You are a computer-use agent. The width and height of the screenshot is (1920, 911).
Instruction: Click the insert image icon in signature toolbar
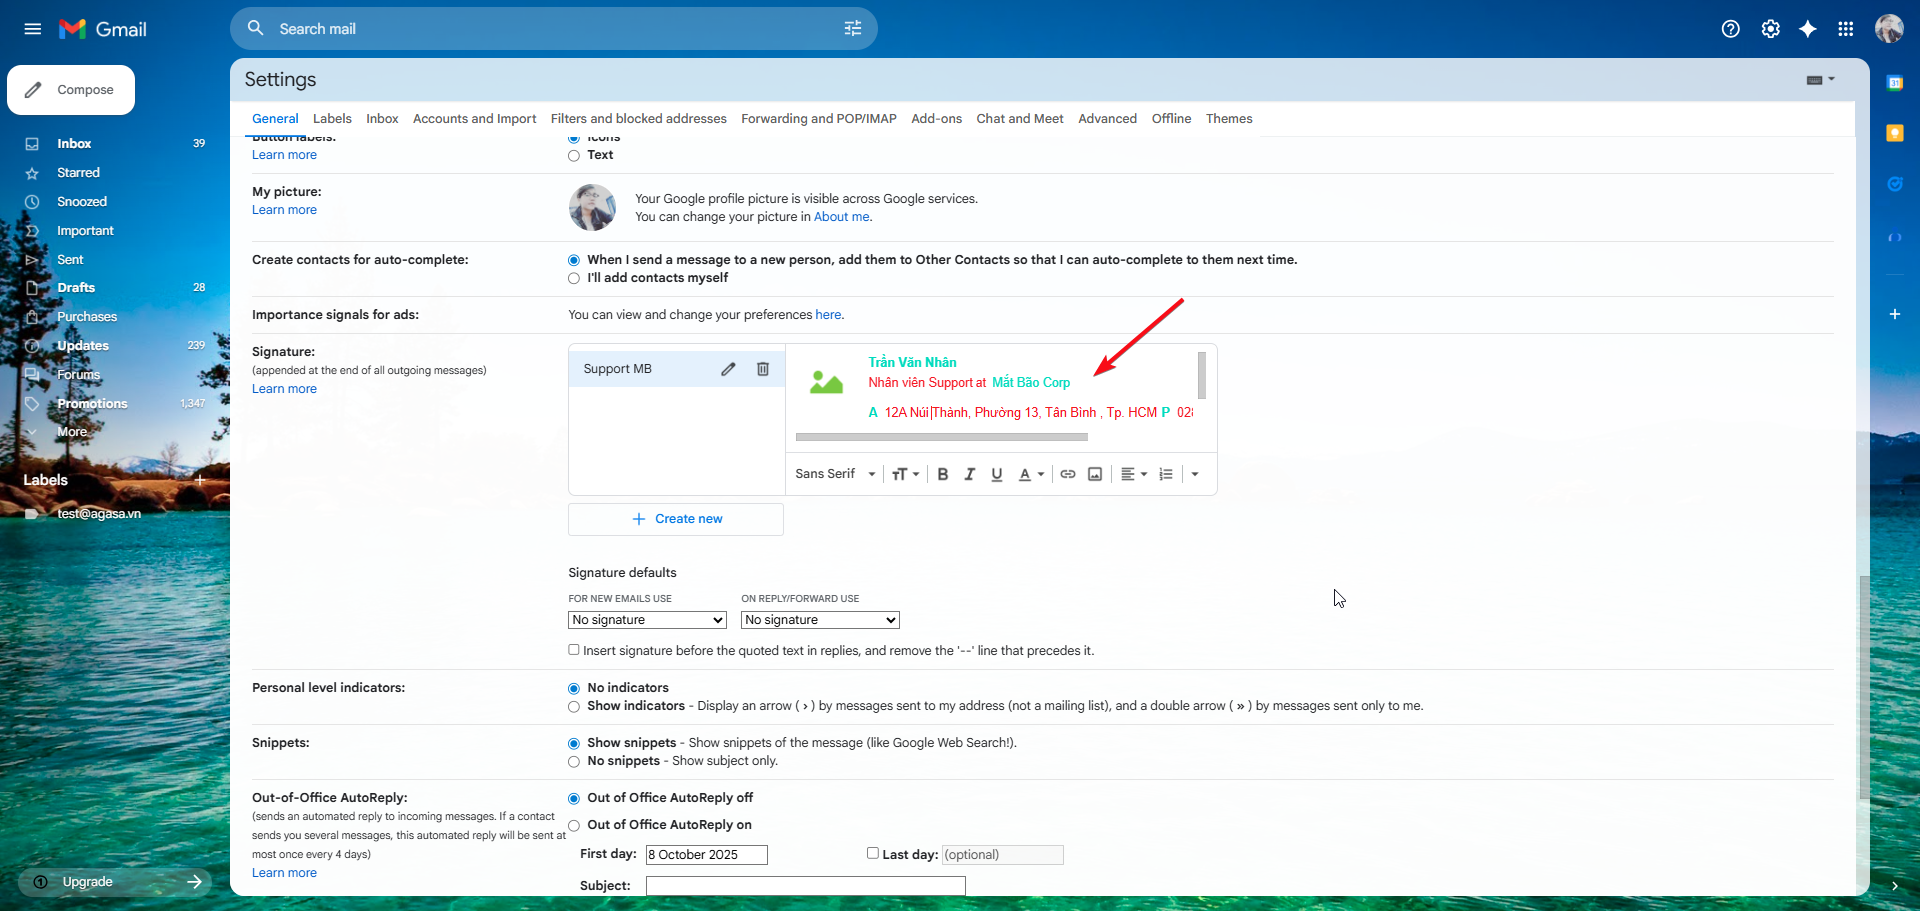point(1095,474)
